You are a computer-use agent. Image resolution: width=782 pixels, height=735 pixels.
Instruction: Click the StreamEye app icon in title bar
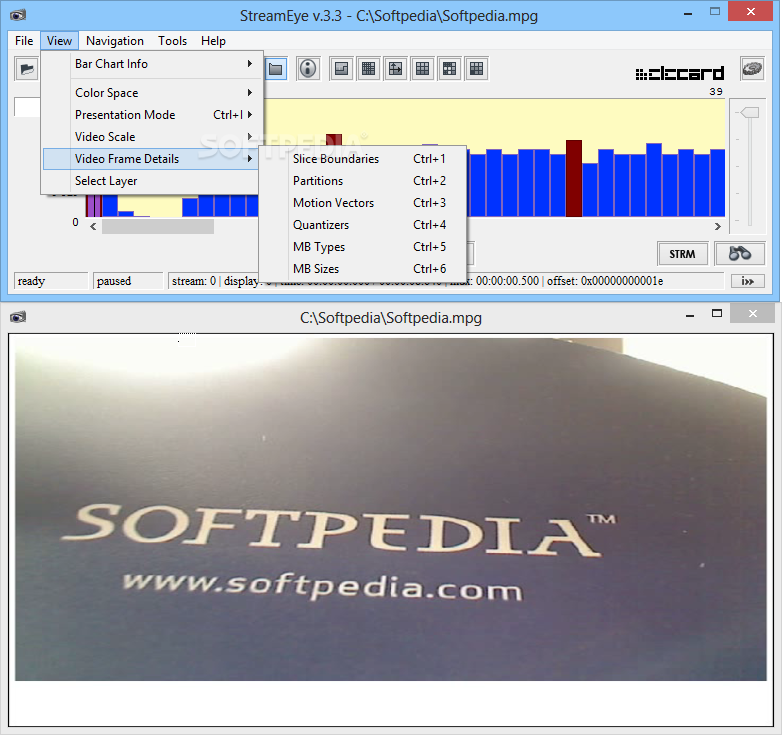(x=18, y=15)
